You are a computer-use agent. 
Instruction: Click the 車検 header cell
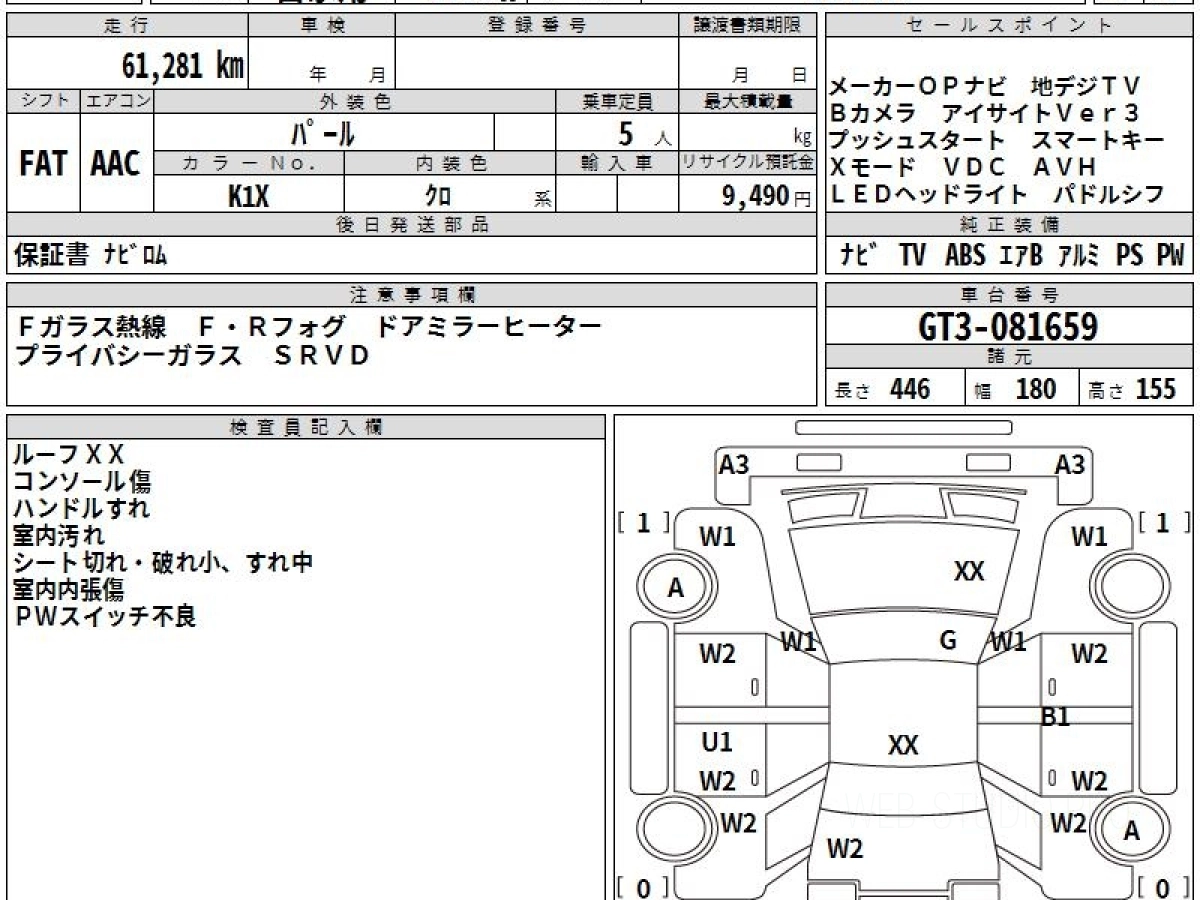click(321, 26)
